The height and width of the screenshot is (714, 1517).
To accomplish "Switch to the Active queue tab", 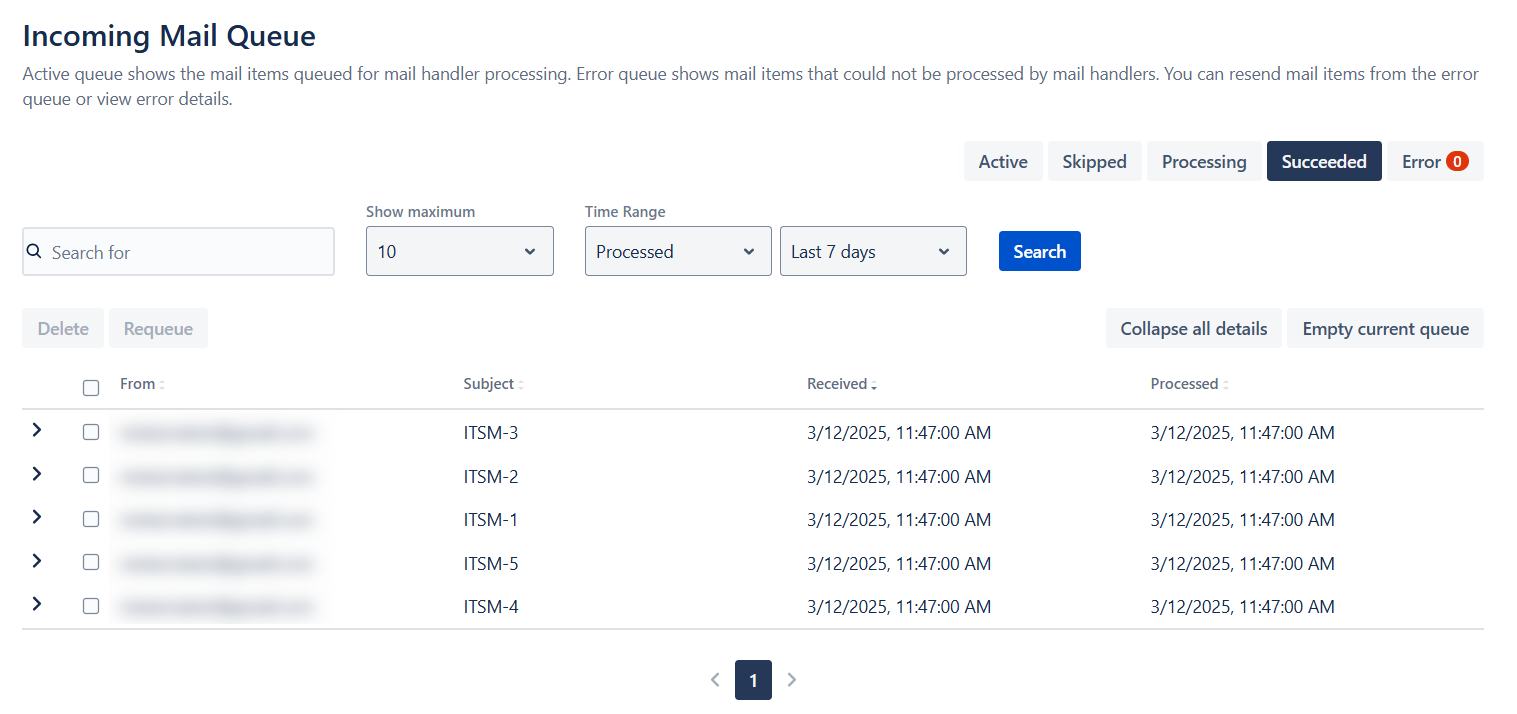I will [x=1003, y=161].
